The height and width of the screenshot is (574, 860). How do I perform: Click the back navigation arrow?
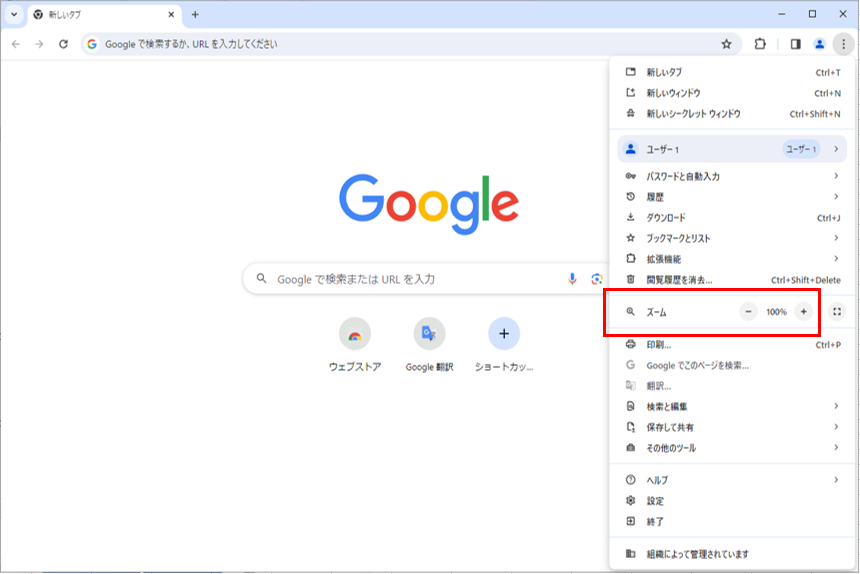(15, 44)
